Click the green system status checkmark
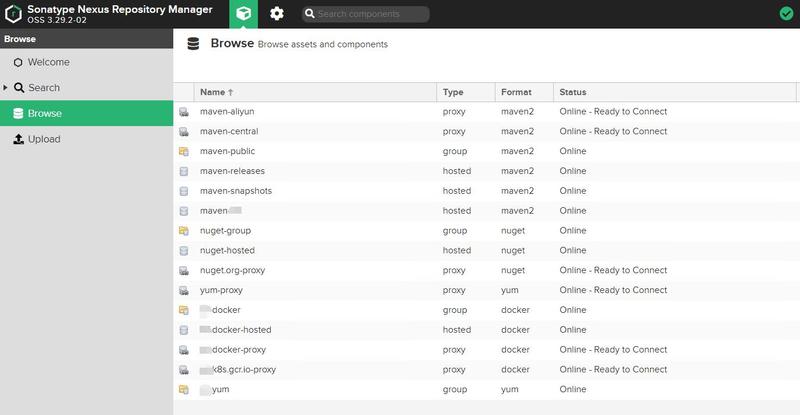This screenshot has height=415, width=800. [x=786, y=13]
